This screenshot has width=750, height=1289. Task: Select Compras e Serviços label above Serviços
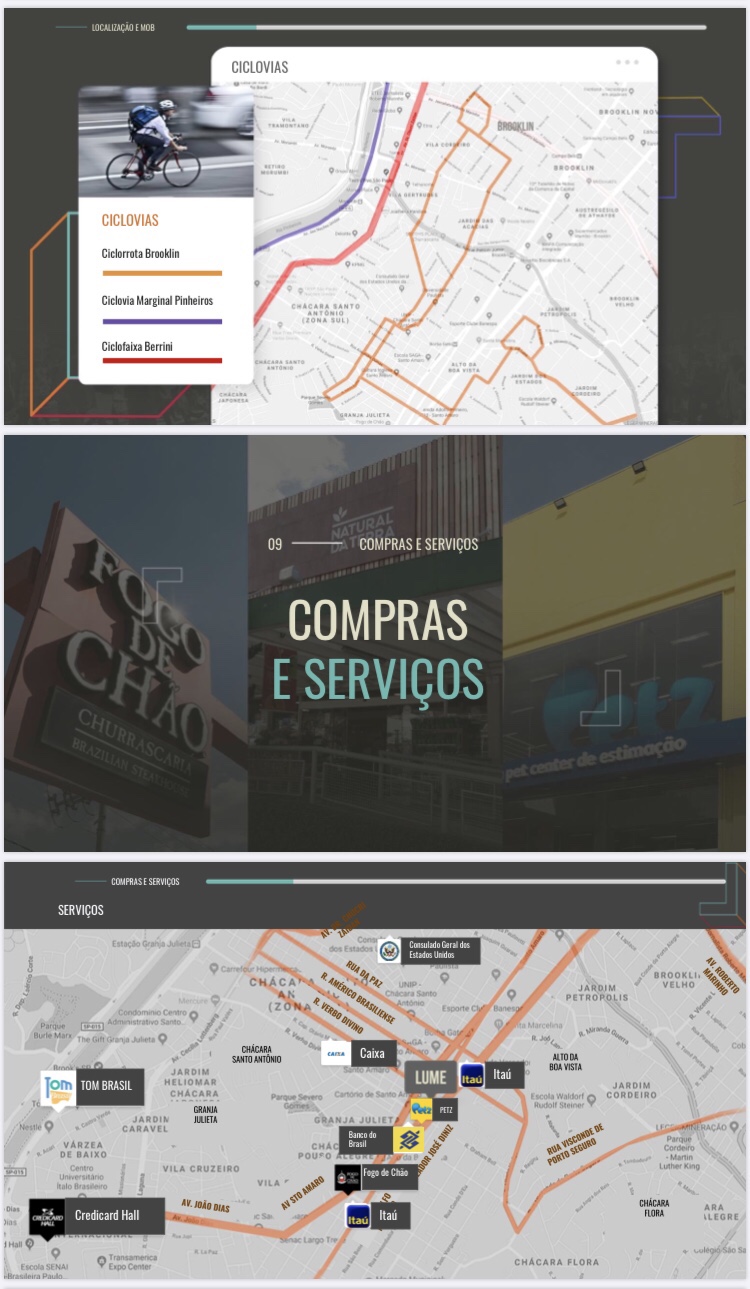click(145, 881)
